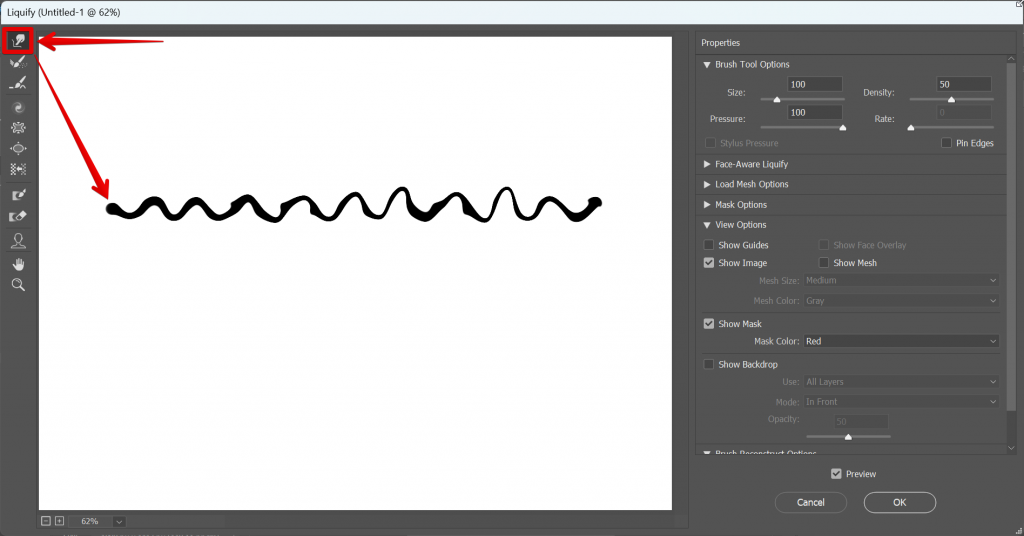Image resolution: width=1024 pixels, height=536 pixels.
Task: Open the Mask Color dropdown
Action: tap(900, 342)
